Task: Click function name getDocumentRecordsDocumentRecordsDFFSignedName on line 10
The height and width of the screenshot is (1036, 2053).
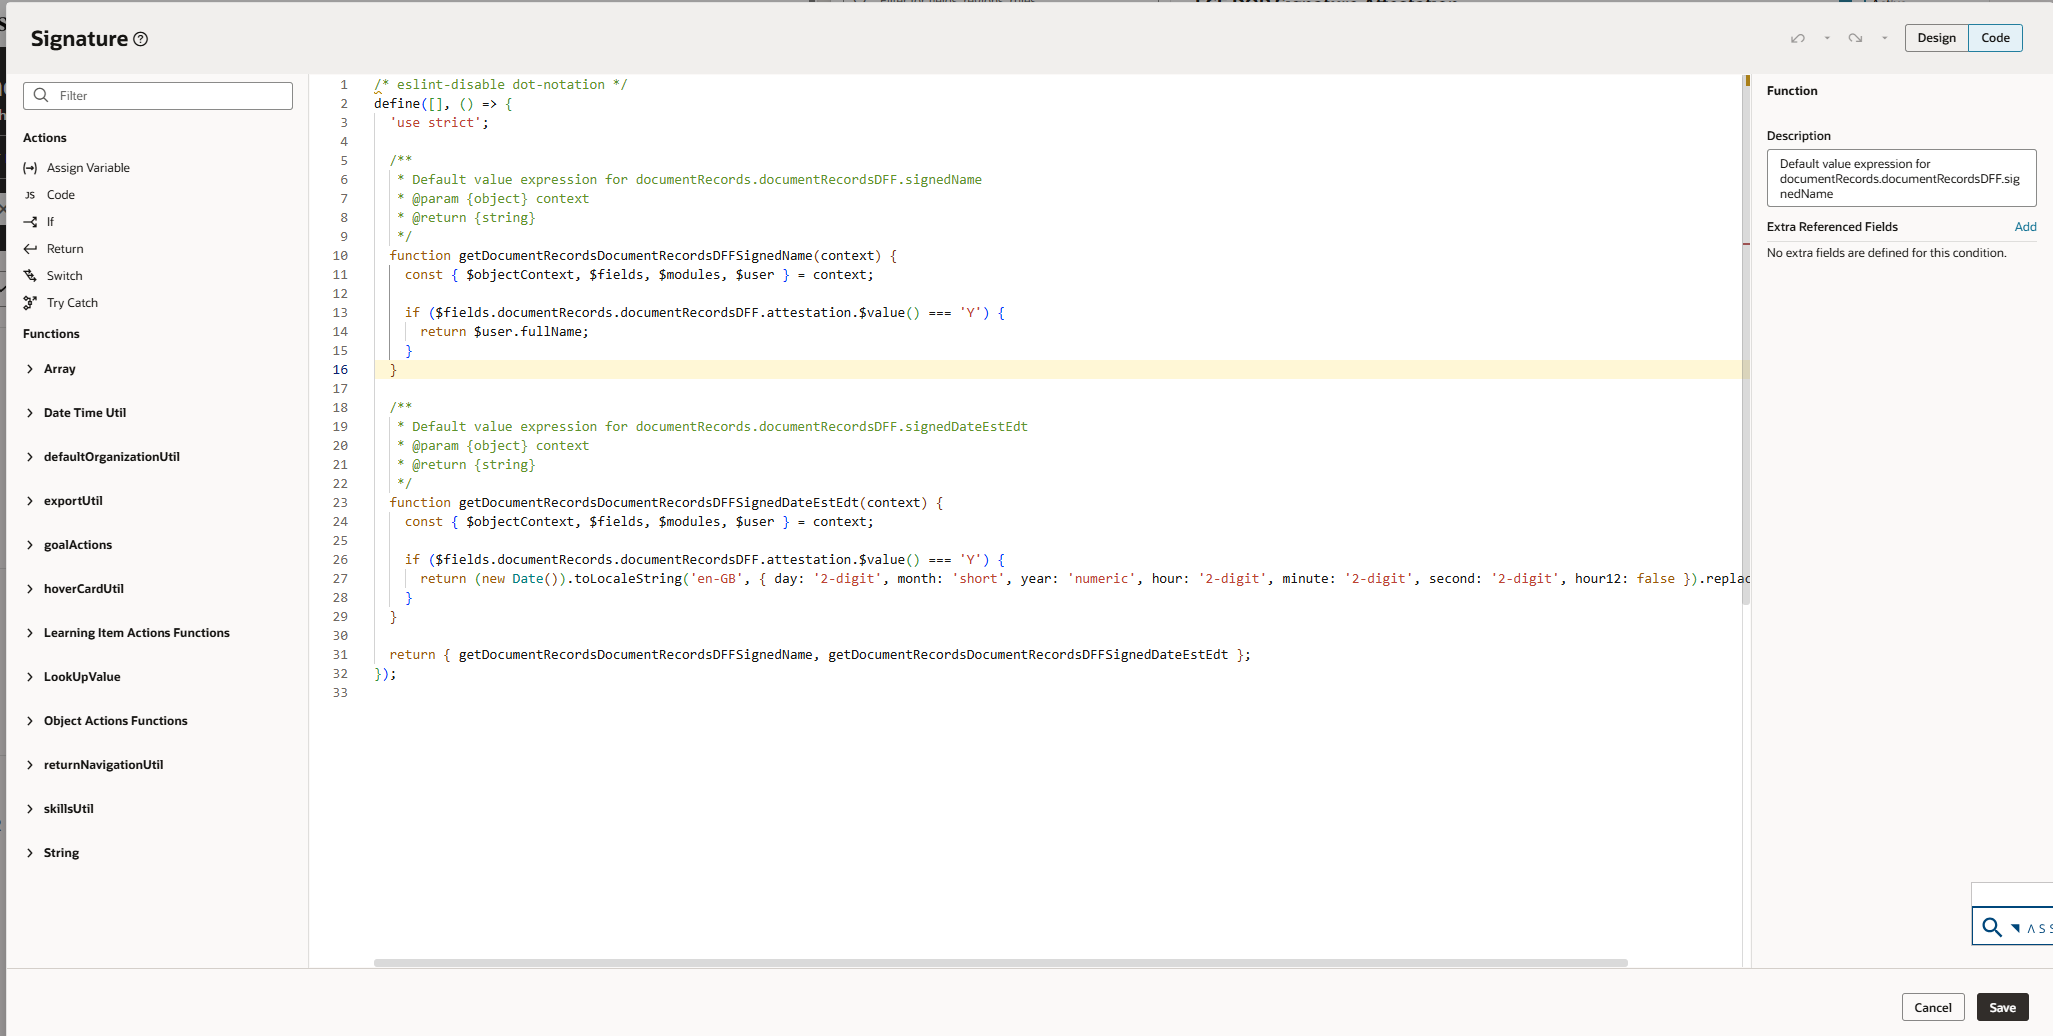Action: coord(635,256)
